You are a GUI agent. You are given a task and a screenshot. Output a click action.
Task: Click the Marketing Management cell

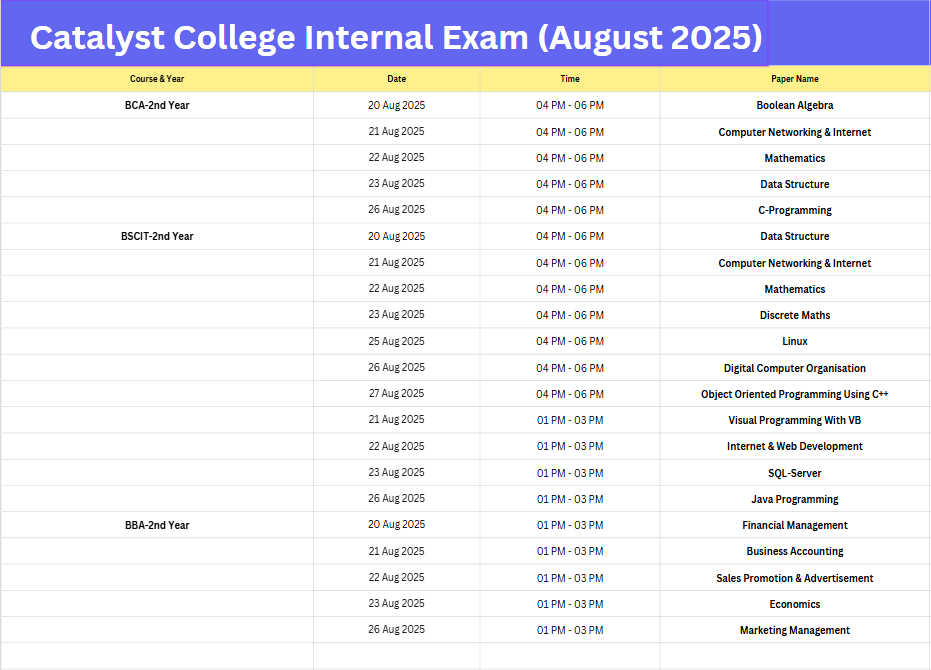pos(795,630)
